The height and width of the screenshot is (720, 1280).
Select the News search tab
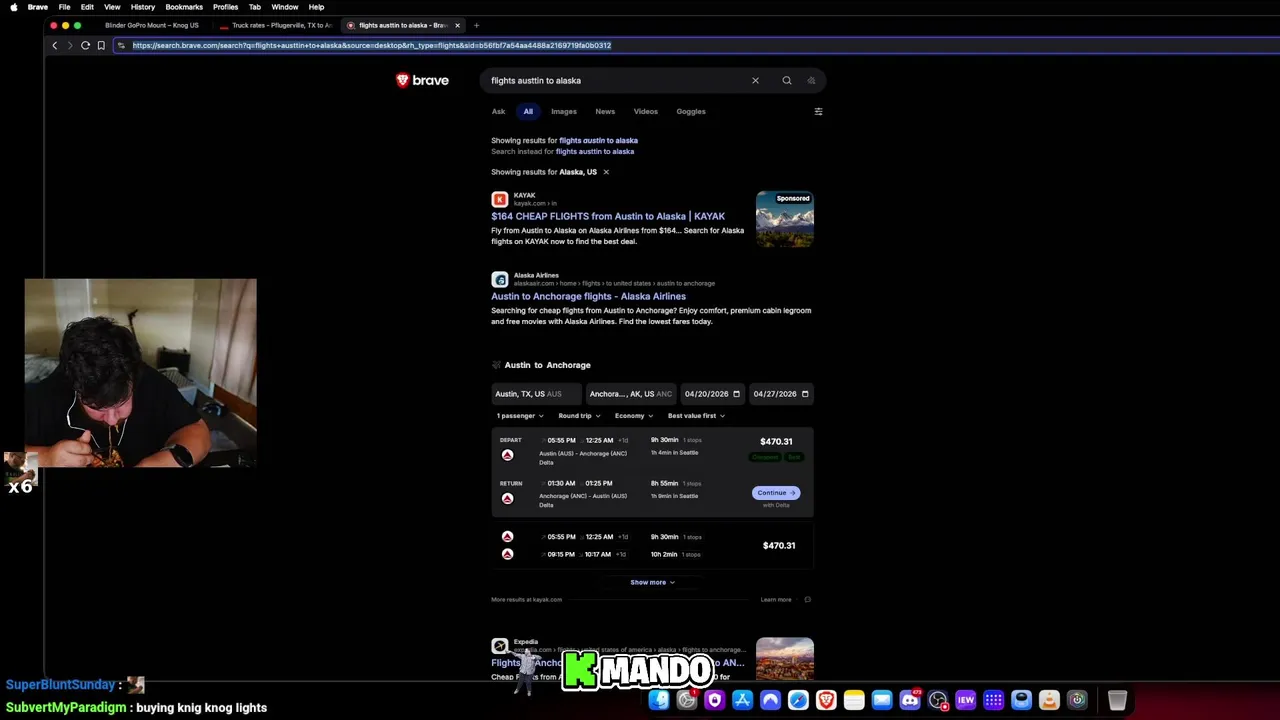click(x=605, y=111)
